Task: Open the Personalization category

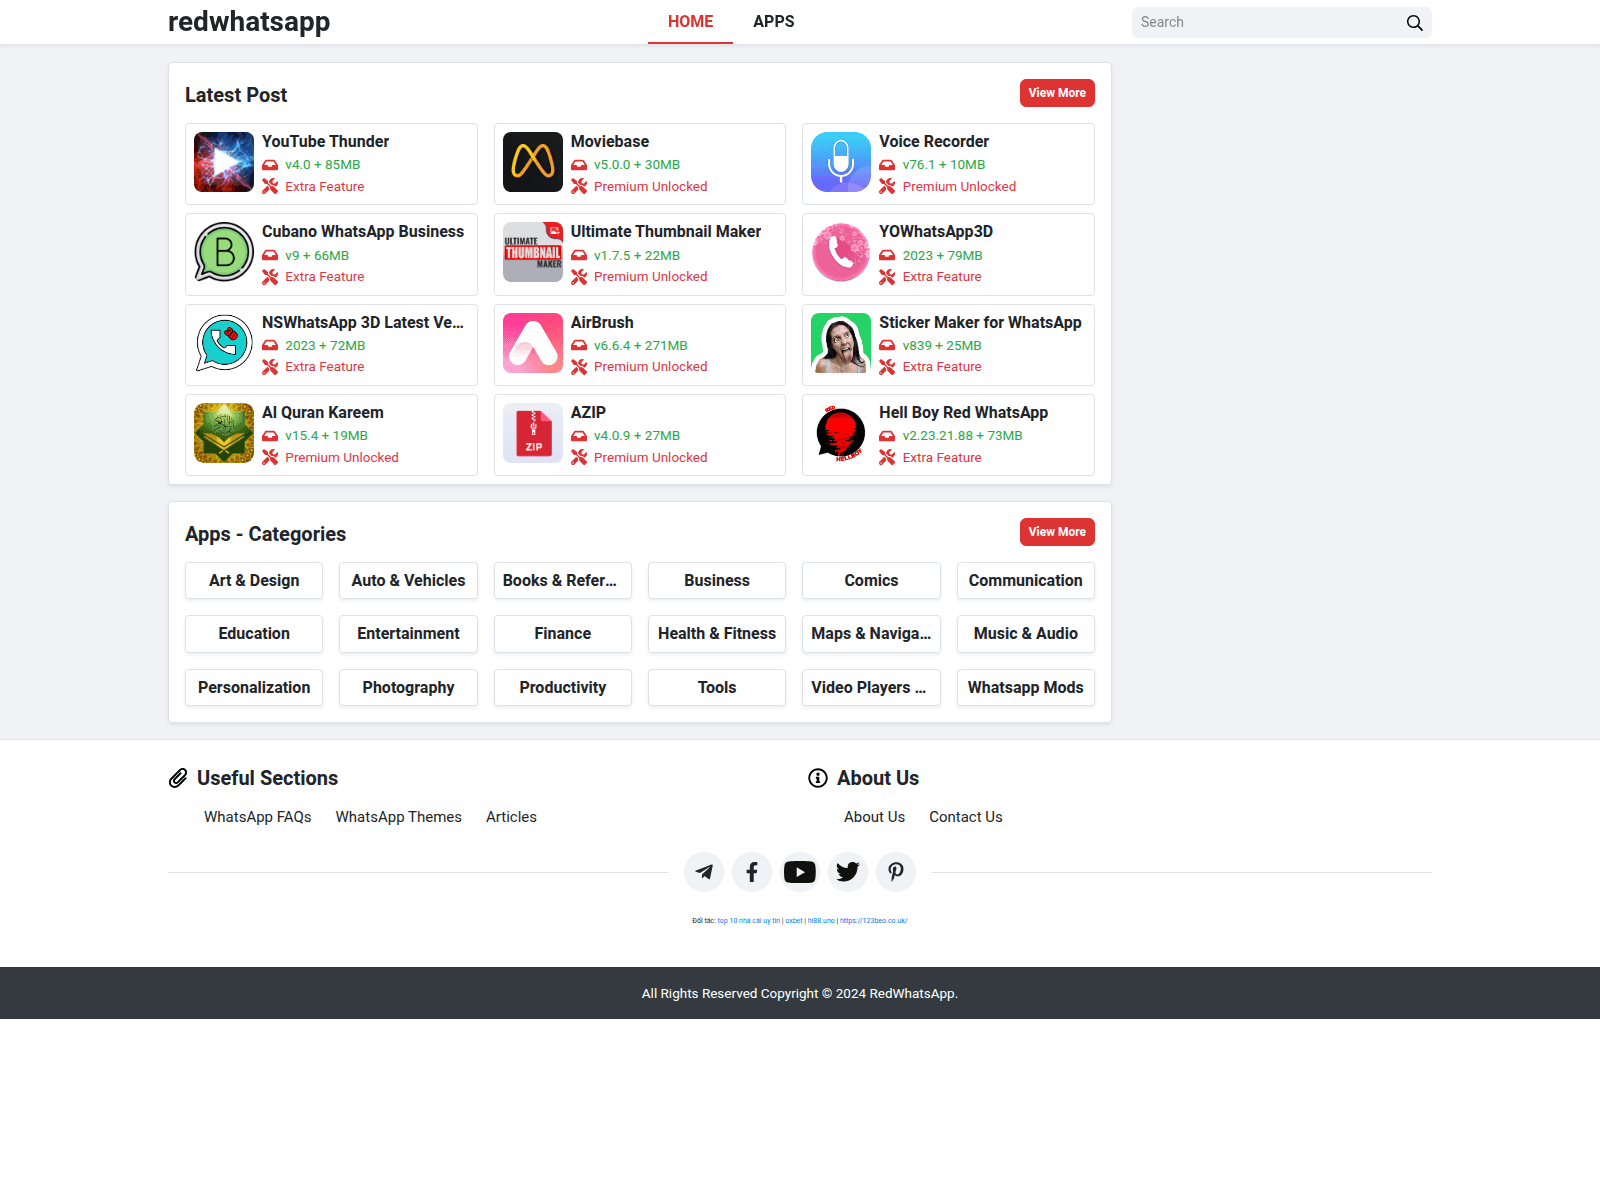Action: (254, 688)
